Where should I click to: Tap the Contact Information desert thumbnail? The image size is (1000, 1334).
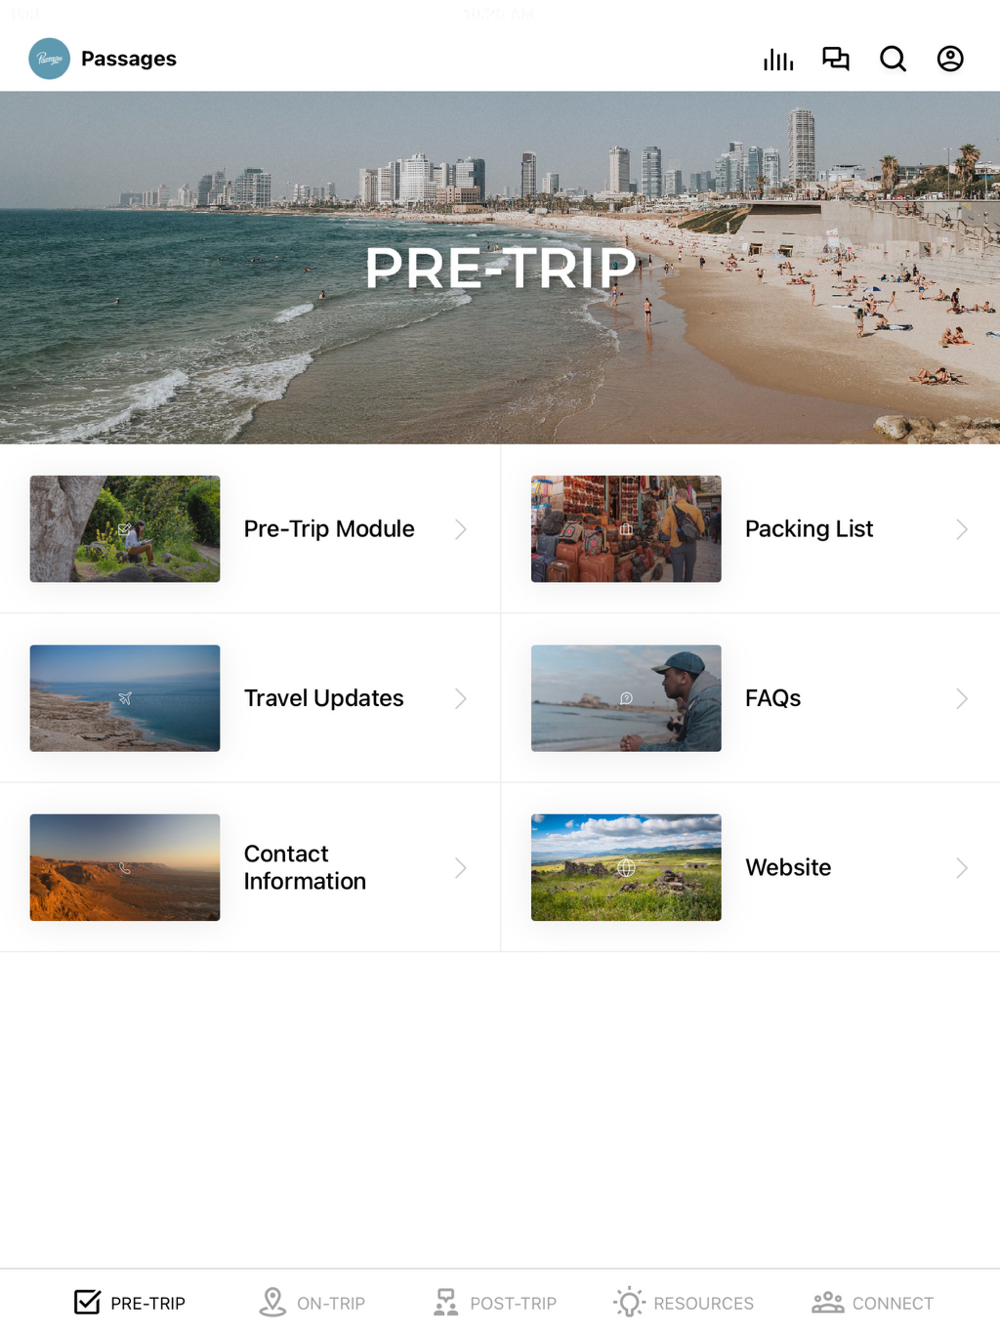pyautogui.click(x=125, y=867)
